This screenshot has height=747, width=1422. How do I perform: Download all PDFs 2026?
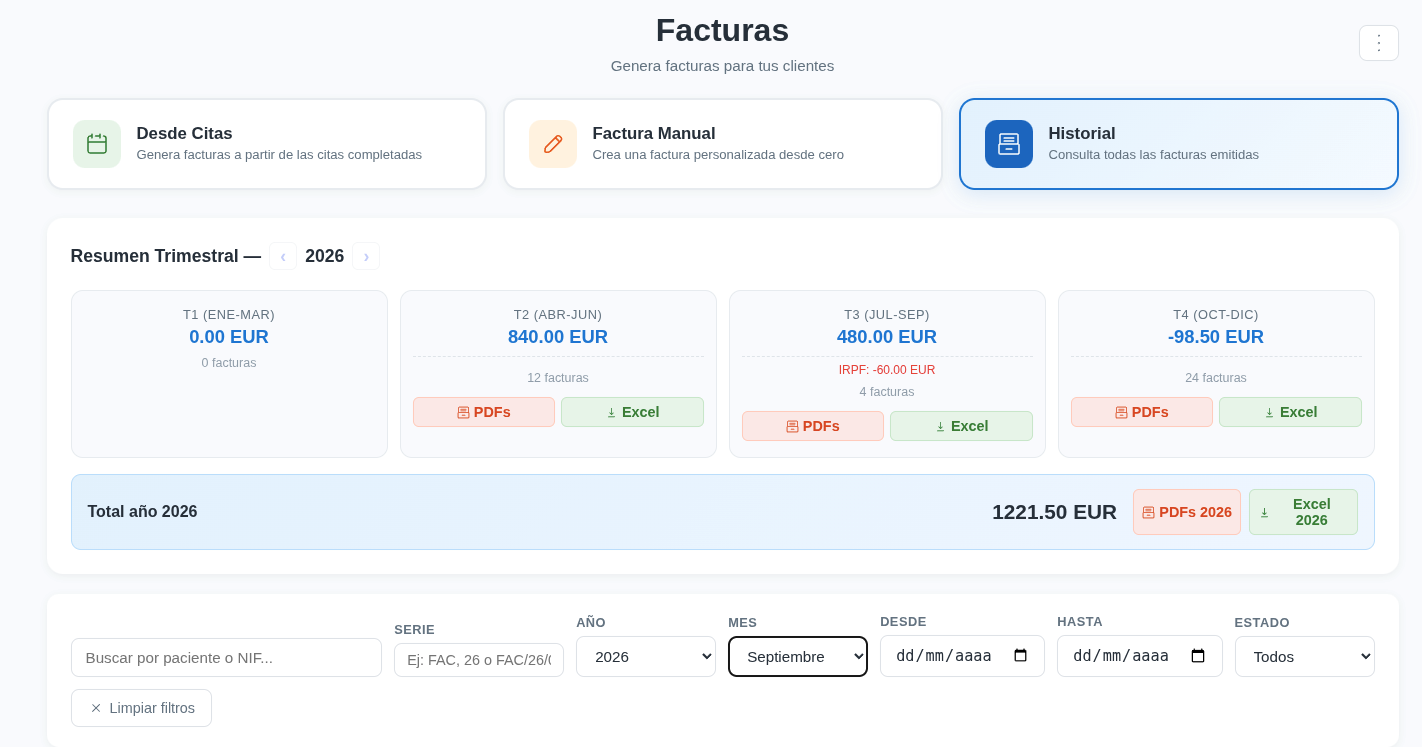click(1187, 512)
